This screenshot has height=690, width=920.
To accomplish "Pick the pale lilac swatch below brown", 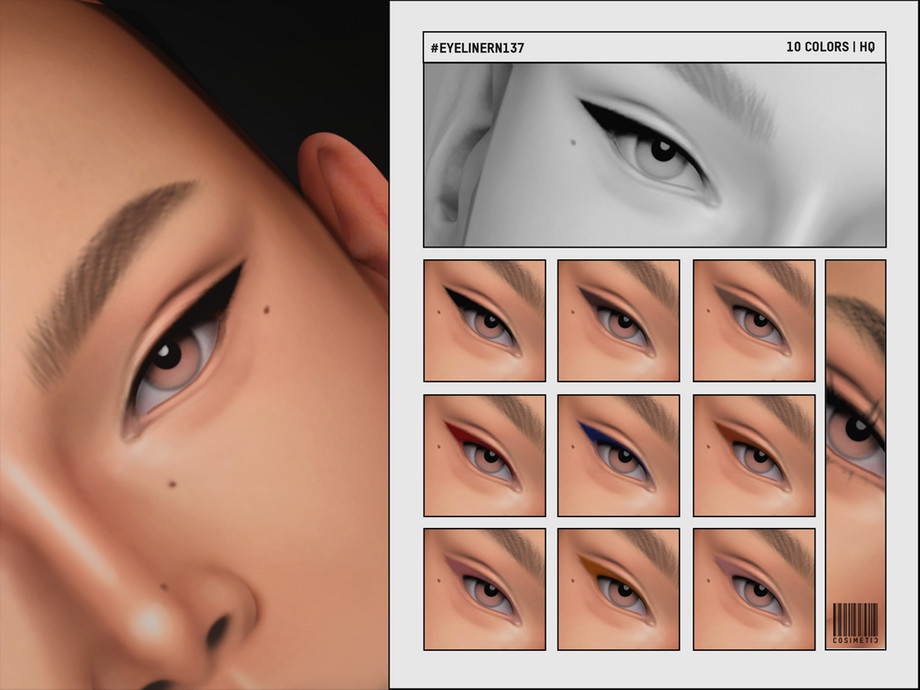I will [x=753, y=589].
